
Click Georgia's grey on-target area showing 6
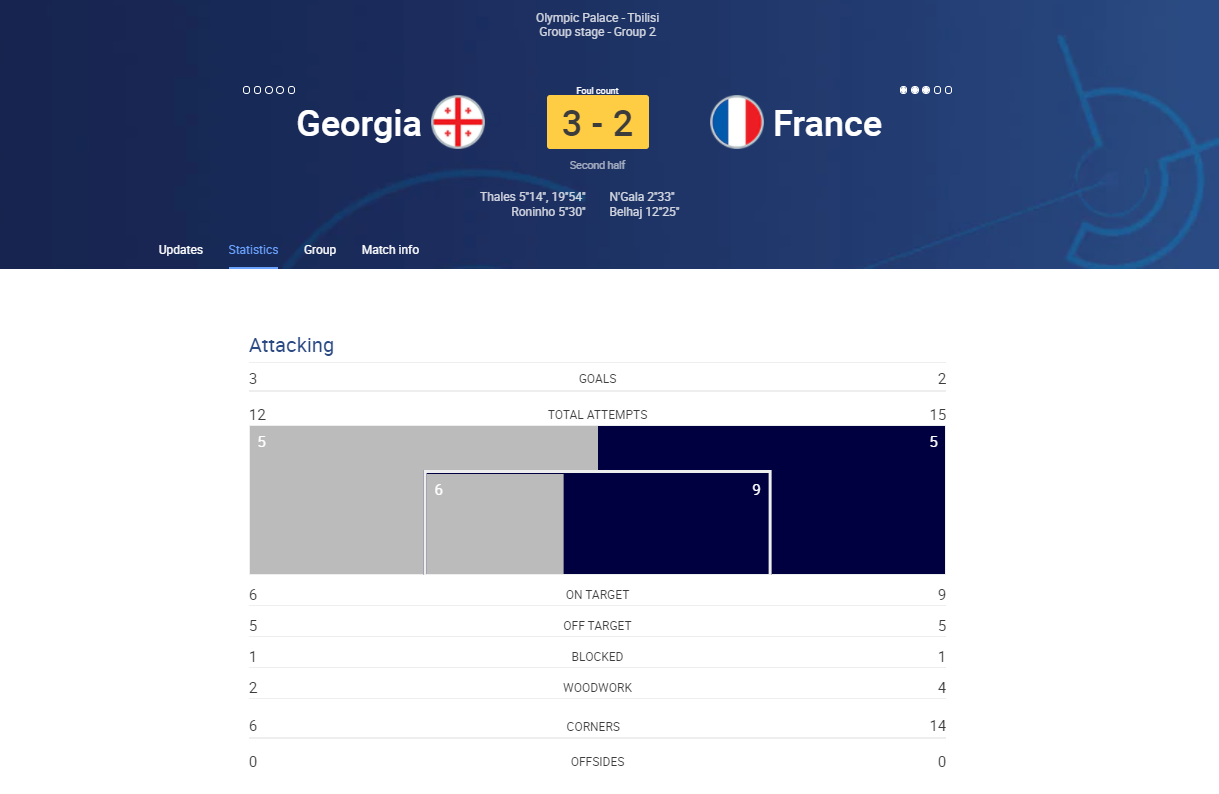(495, 524)
